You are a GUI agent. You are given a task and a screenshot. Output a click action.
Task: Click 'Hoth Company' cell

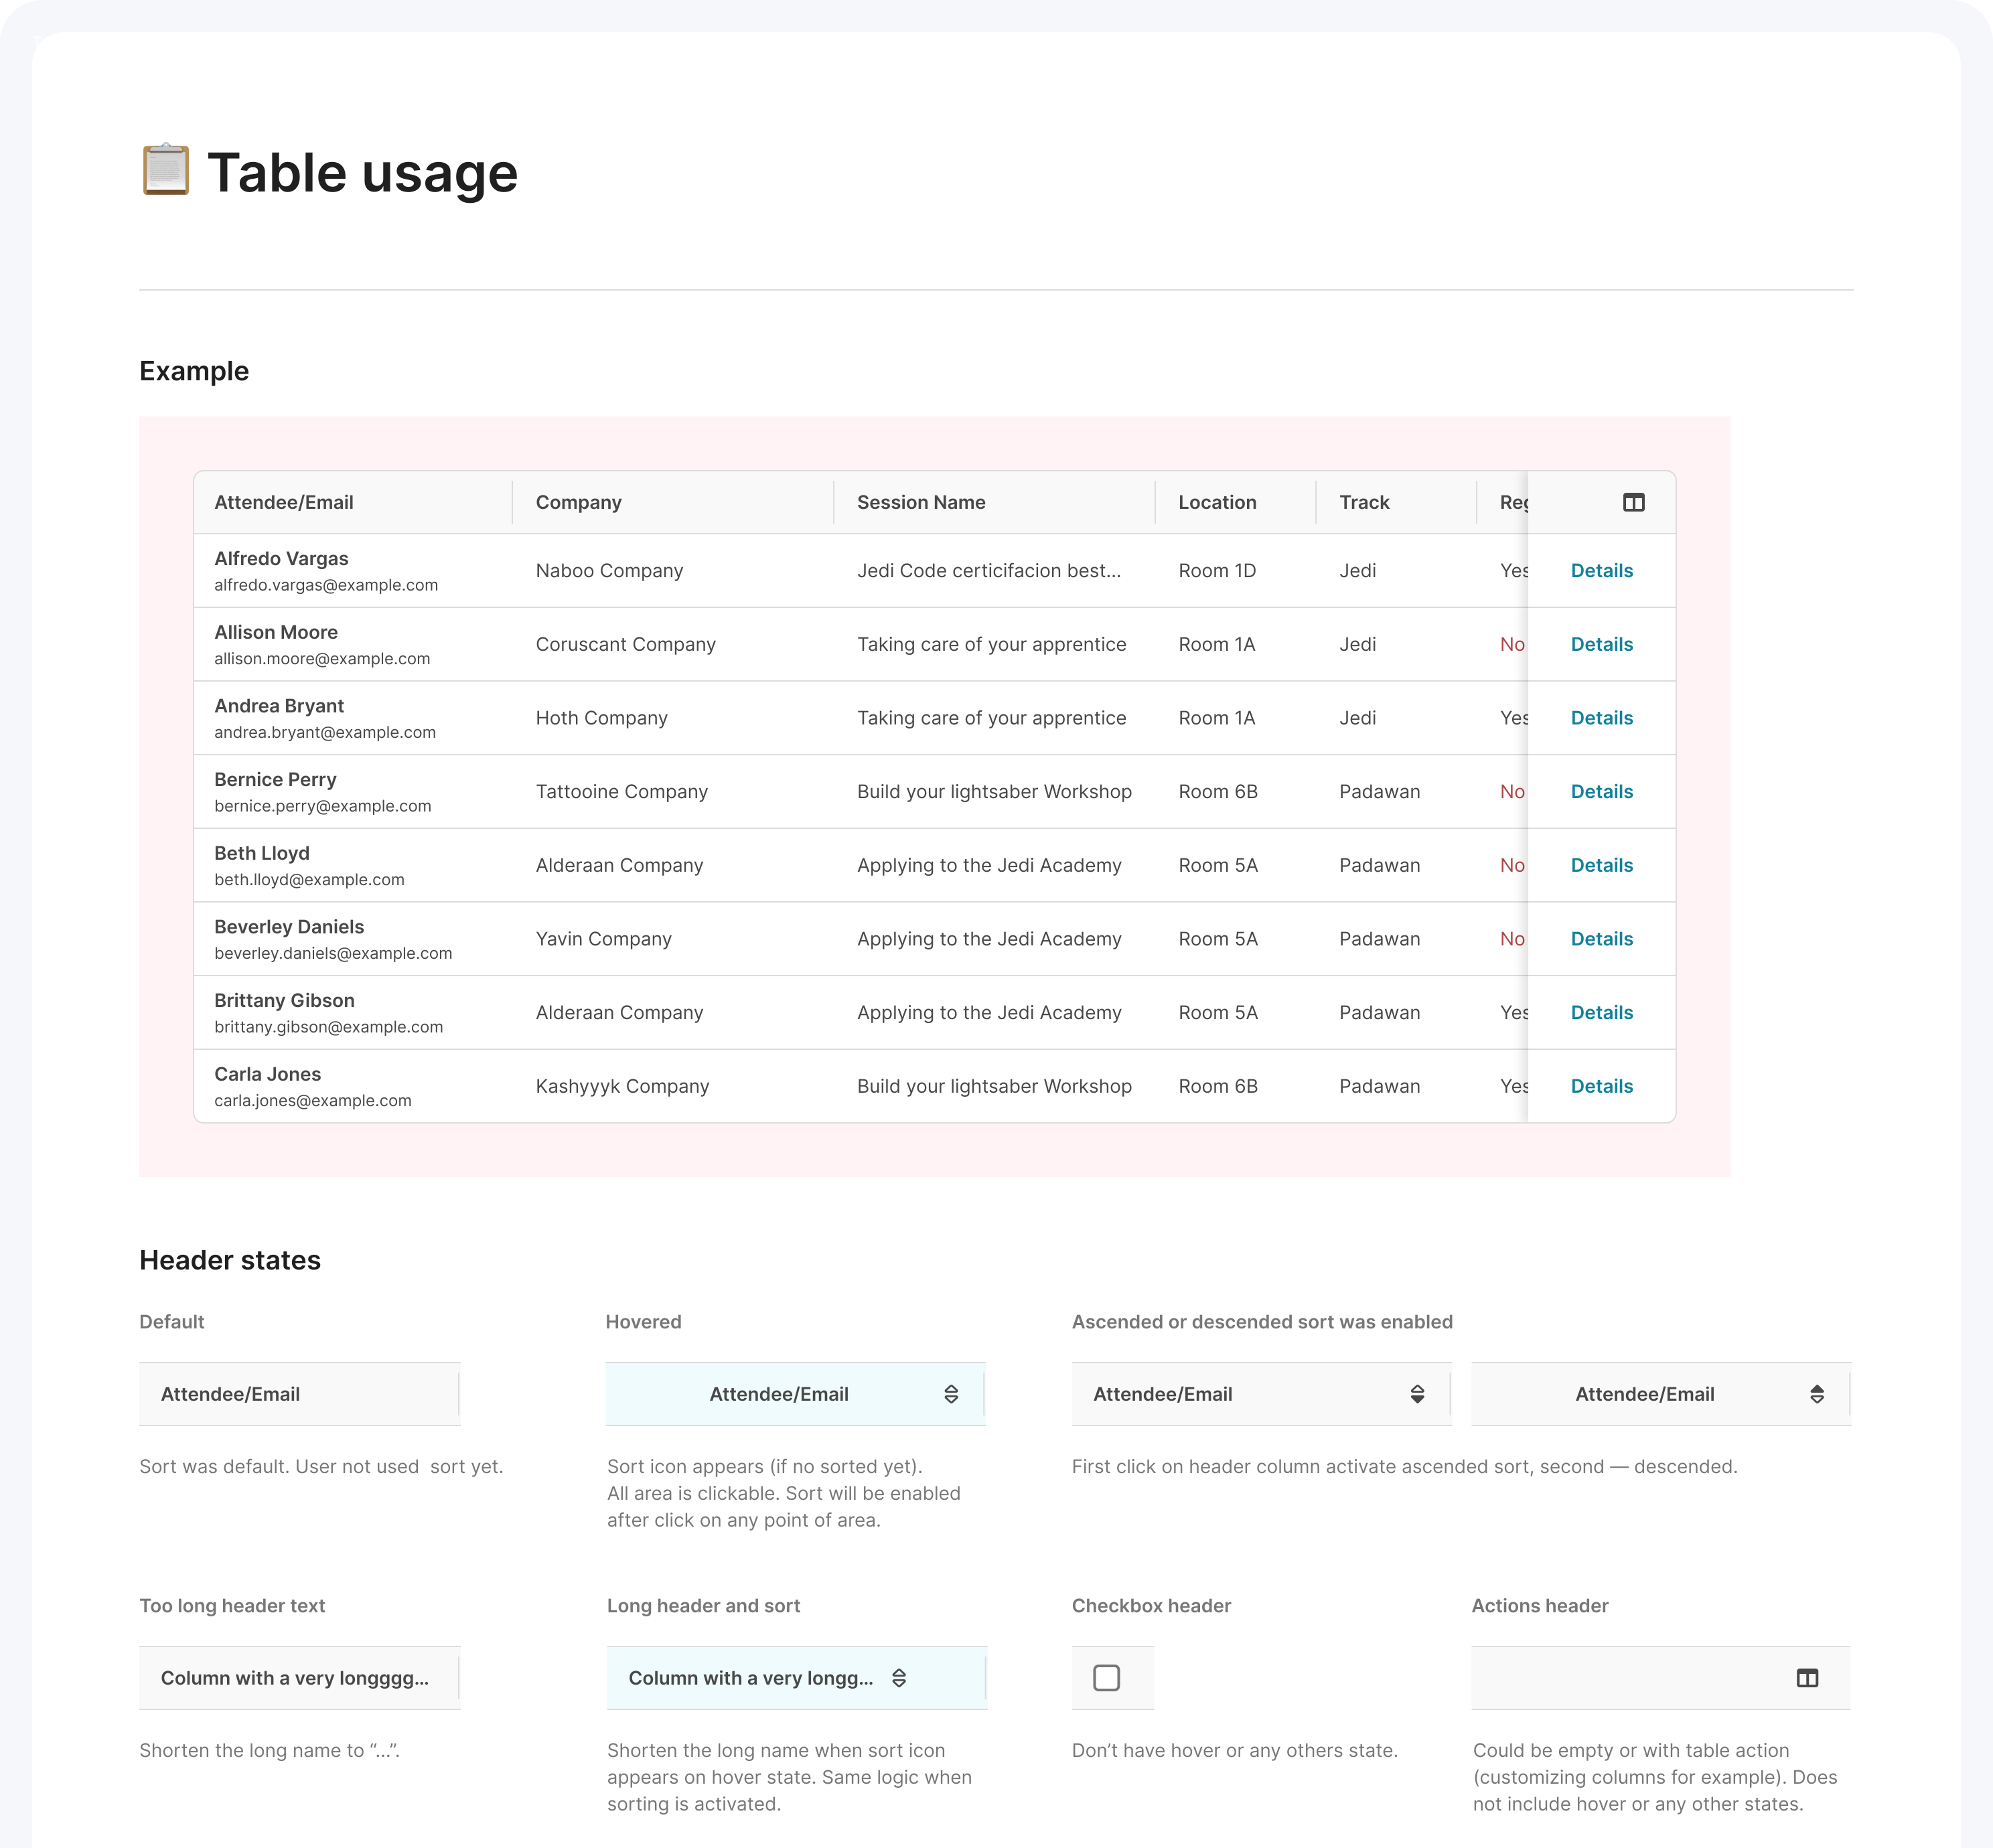pyautogui.click(x=601, y=718)
